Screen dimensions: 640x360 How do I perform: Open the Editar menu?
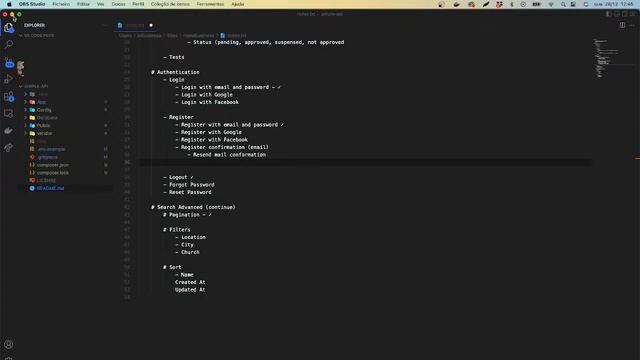tap(83, 4)
